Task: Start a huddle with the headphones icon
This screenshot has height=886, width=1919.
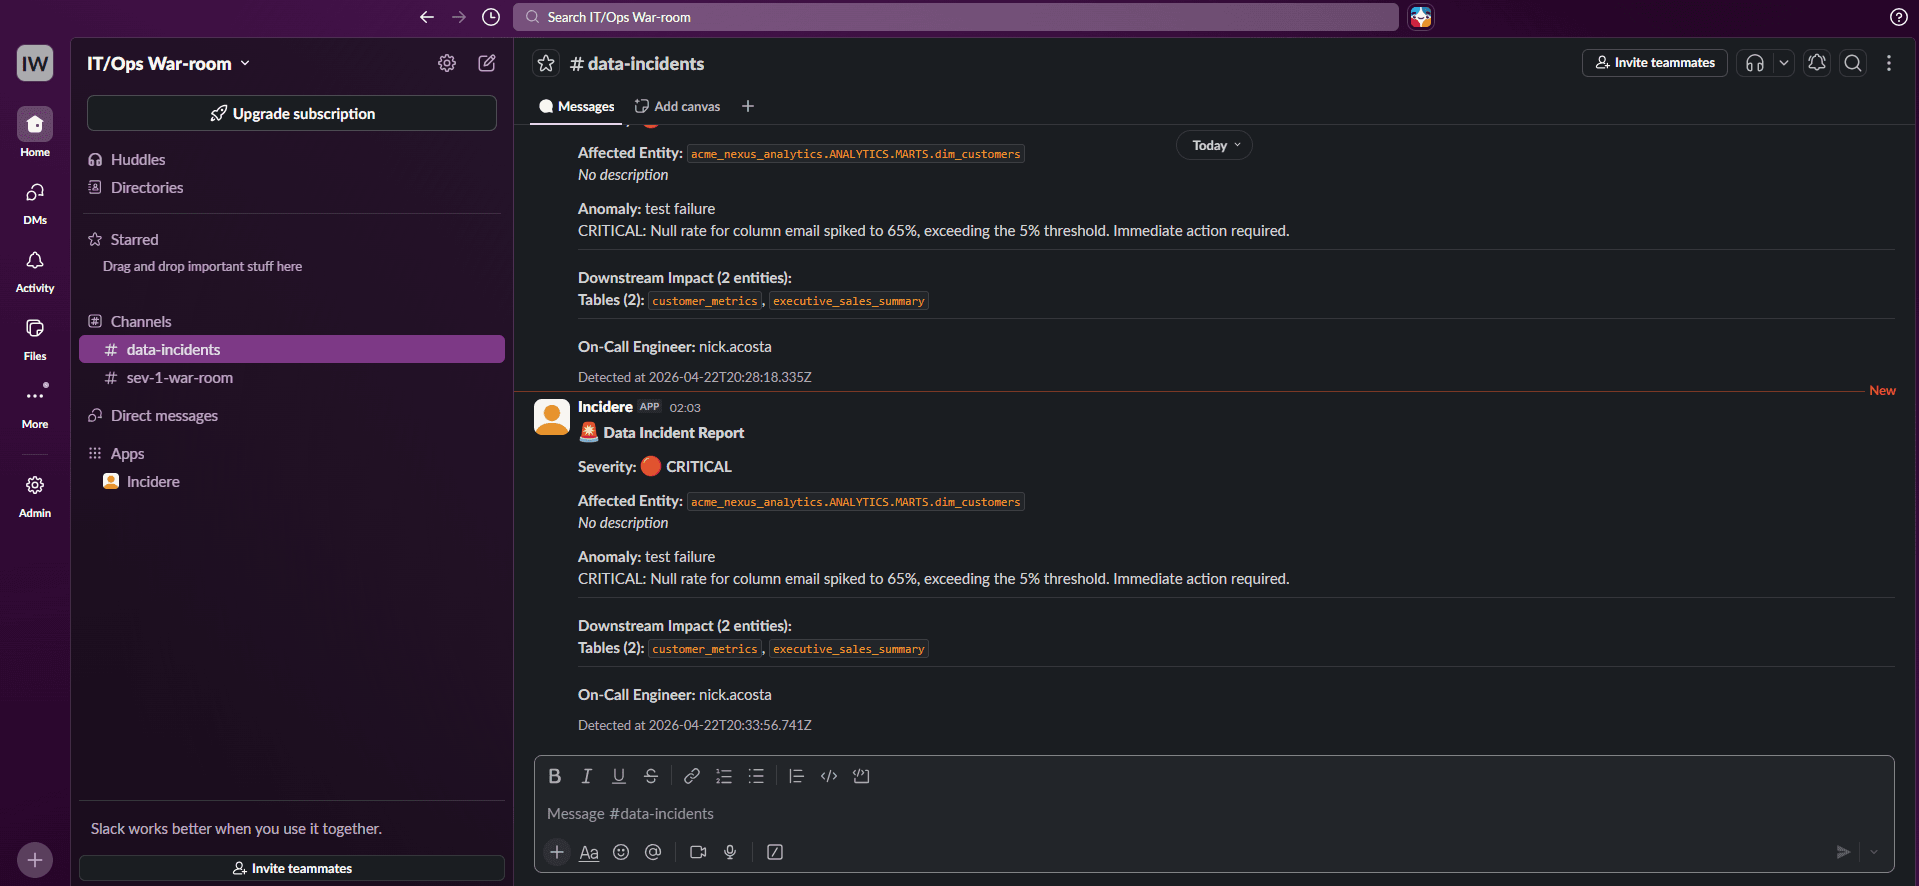Action: (x=1755, y=63)
